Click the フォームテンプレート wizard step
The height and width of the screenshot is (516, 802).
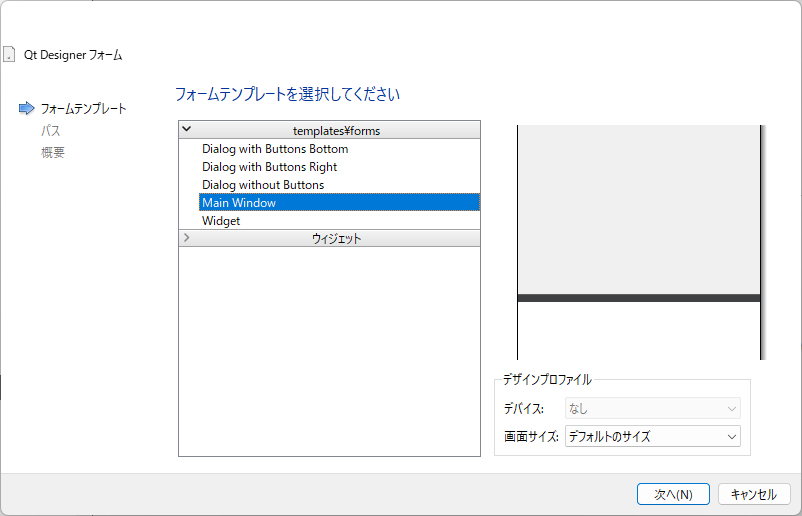[x=83, y=108]
